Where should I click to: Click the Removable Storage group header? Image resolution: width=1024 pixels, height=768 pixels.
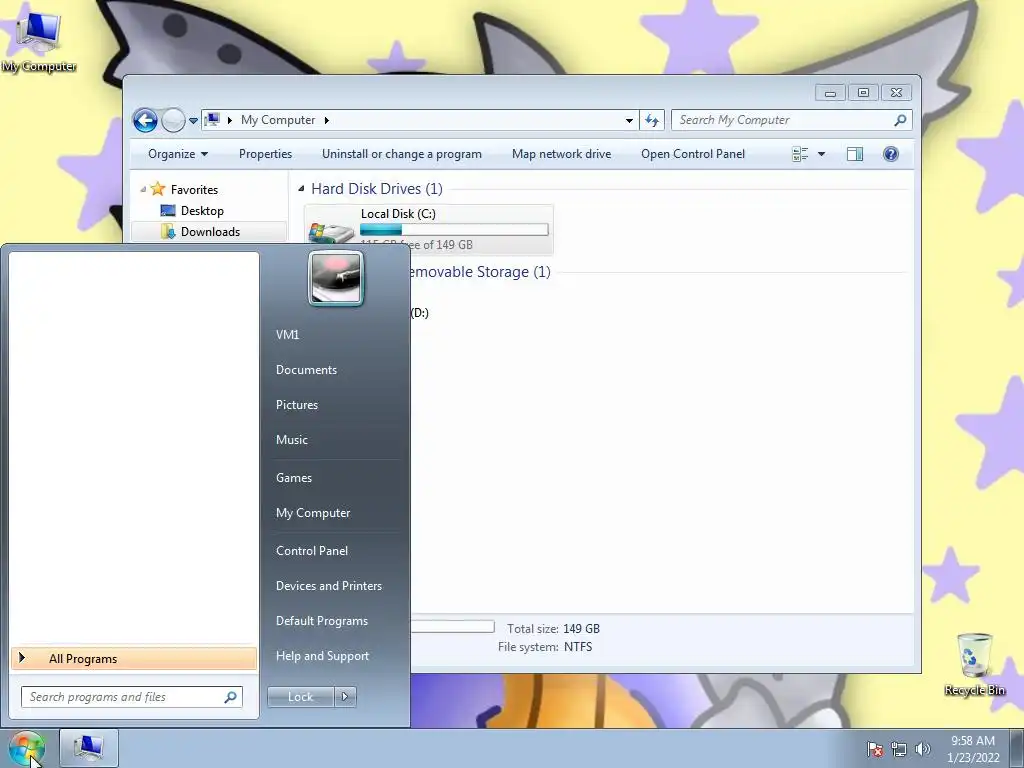479,272
